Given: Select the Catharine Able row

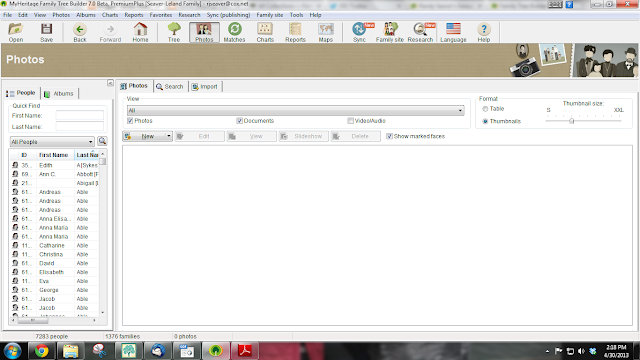Looking at the screenshot, I should click(55, 245).
